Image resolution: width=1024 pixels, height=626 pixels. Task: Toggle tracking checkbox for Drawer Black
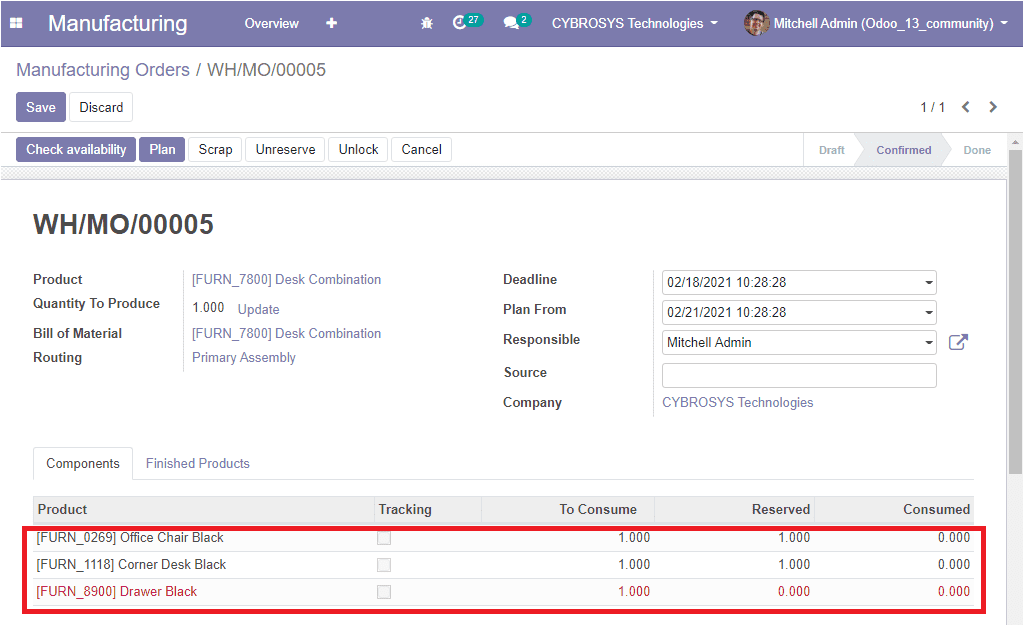coord(384,591)
